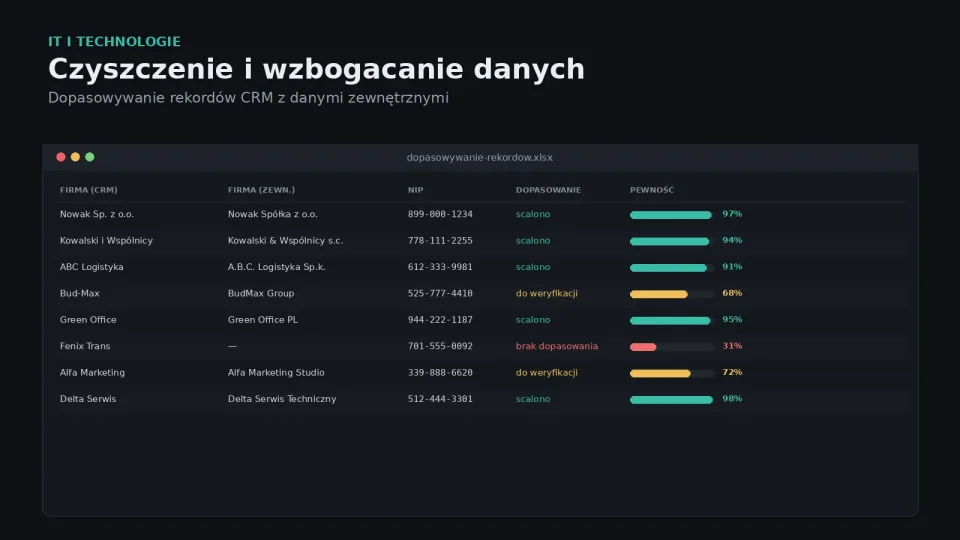Select the Green Office PL cell
Image resolution: width=960 pixels, height=540 pixels.
tap(263, 320)
